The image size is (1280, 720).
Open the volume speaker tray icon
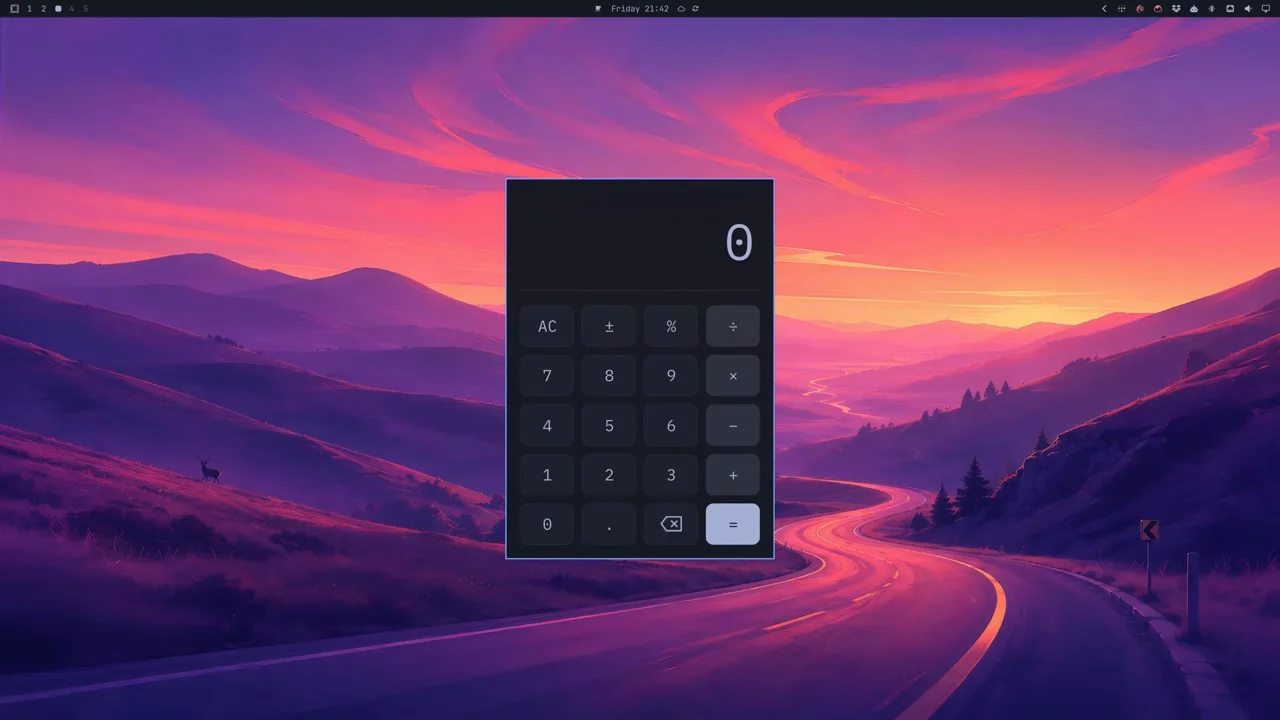coord(1248,8)
